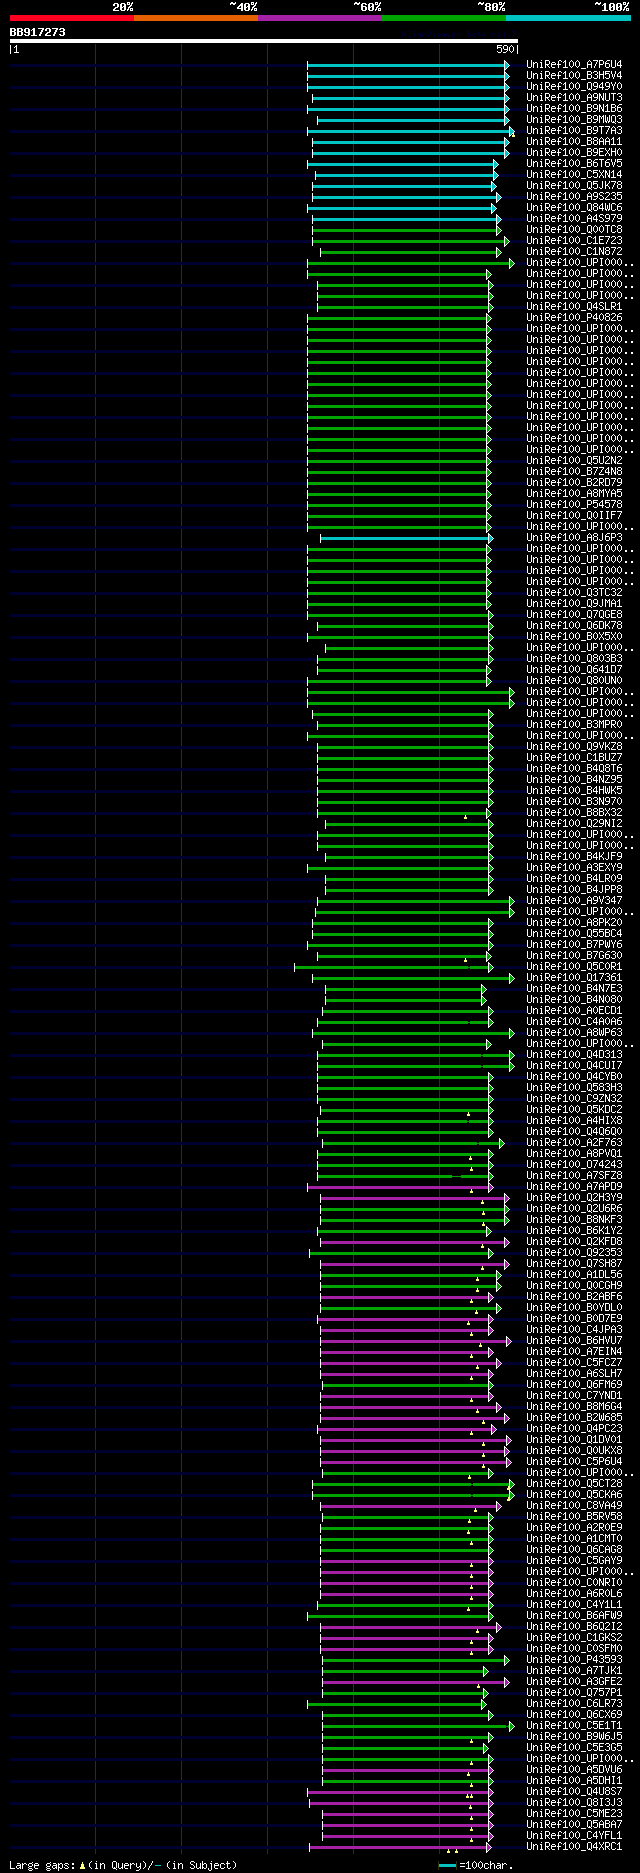This screenshot has width=640, height=1873.
Task: Select the UniRef100_A8MYA5 label
Action: [x=574, y=494]
